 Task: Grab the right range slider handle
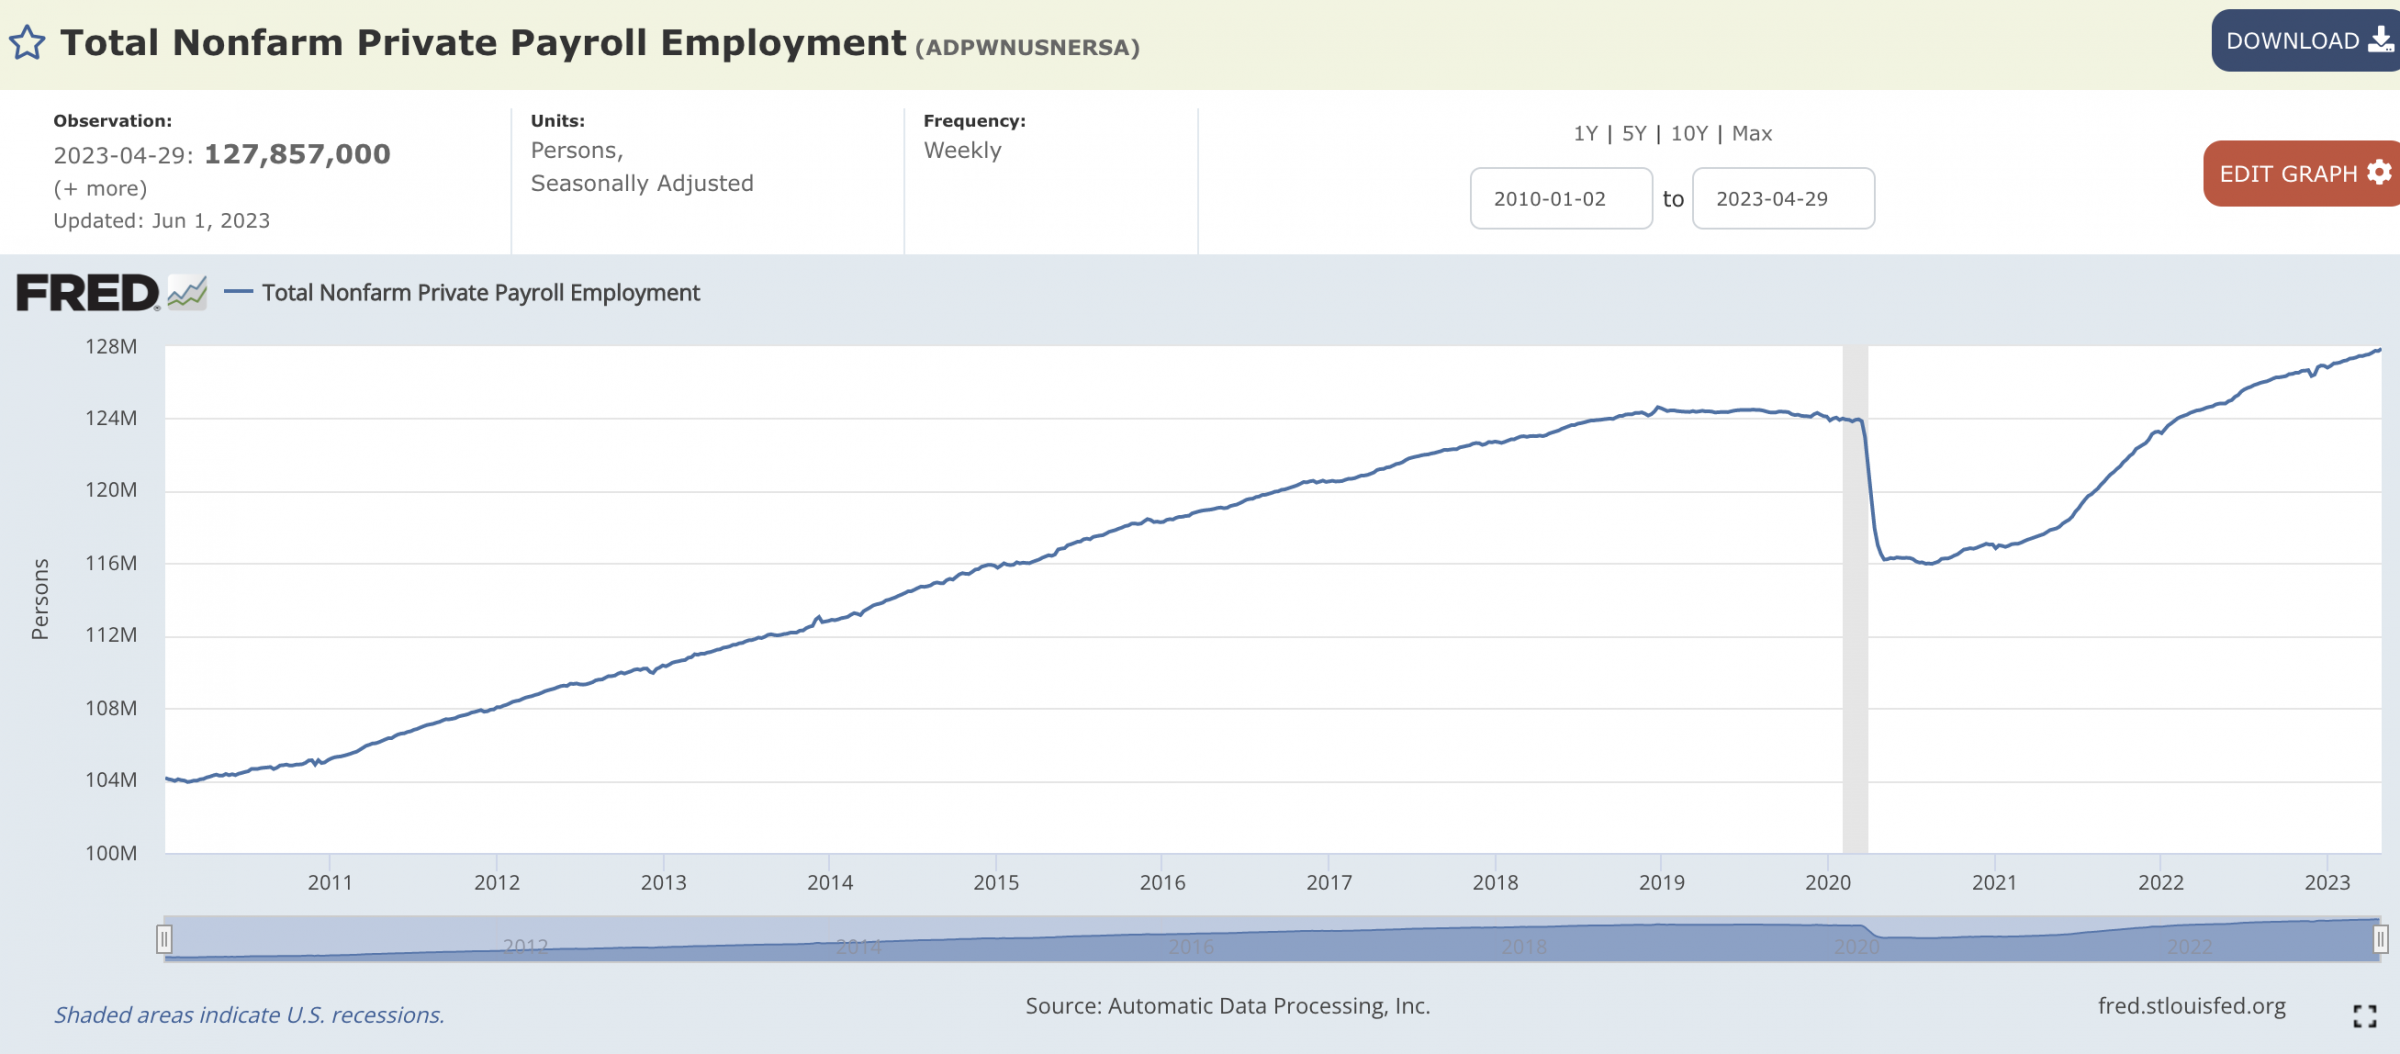tap(2380, 939)
